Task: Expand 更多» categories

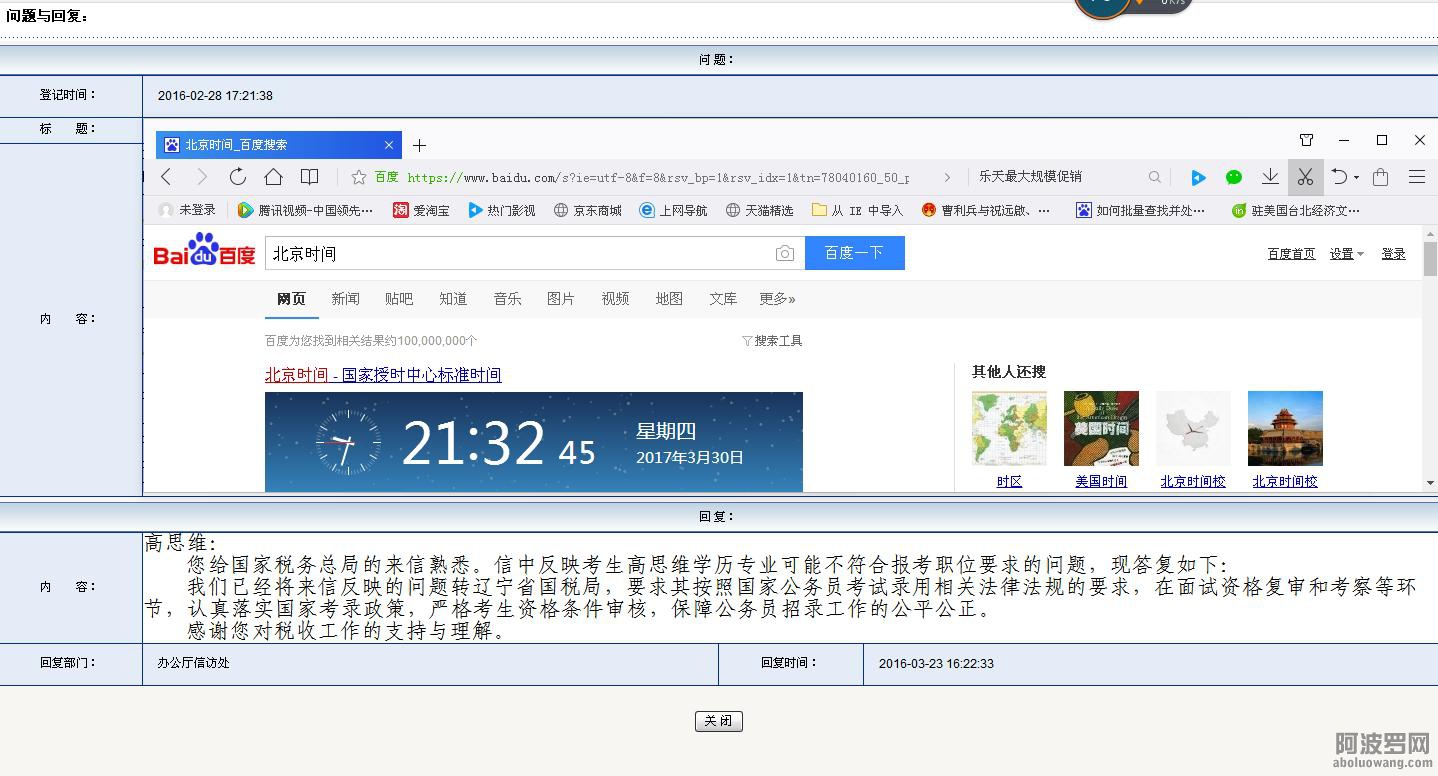Action: [x=777, y=299]
